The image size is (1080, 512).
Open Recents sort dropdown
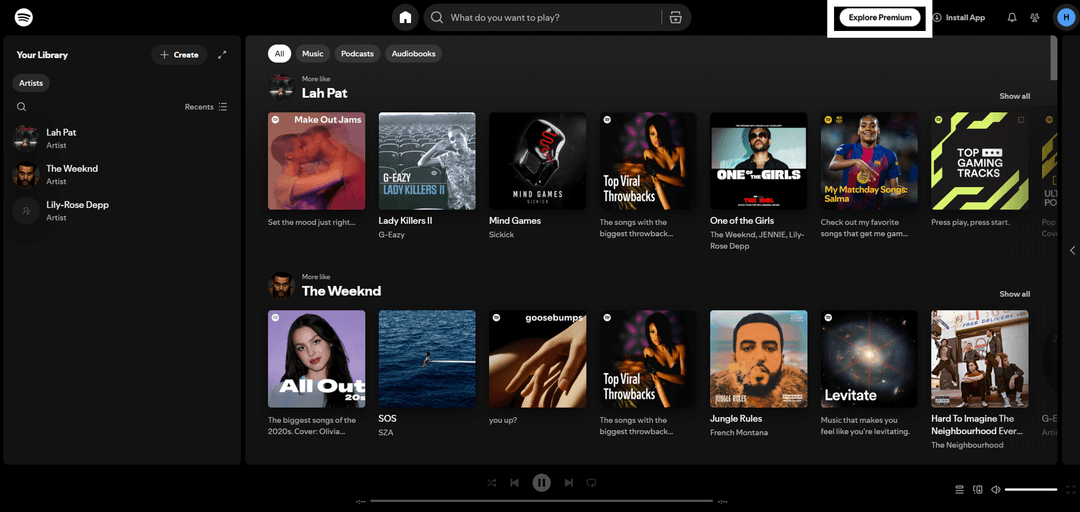coord(206,107)
